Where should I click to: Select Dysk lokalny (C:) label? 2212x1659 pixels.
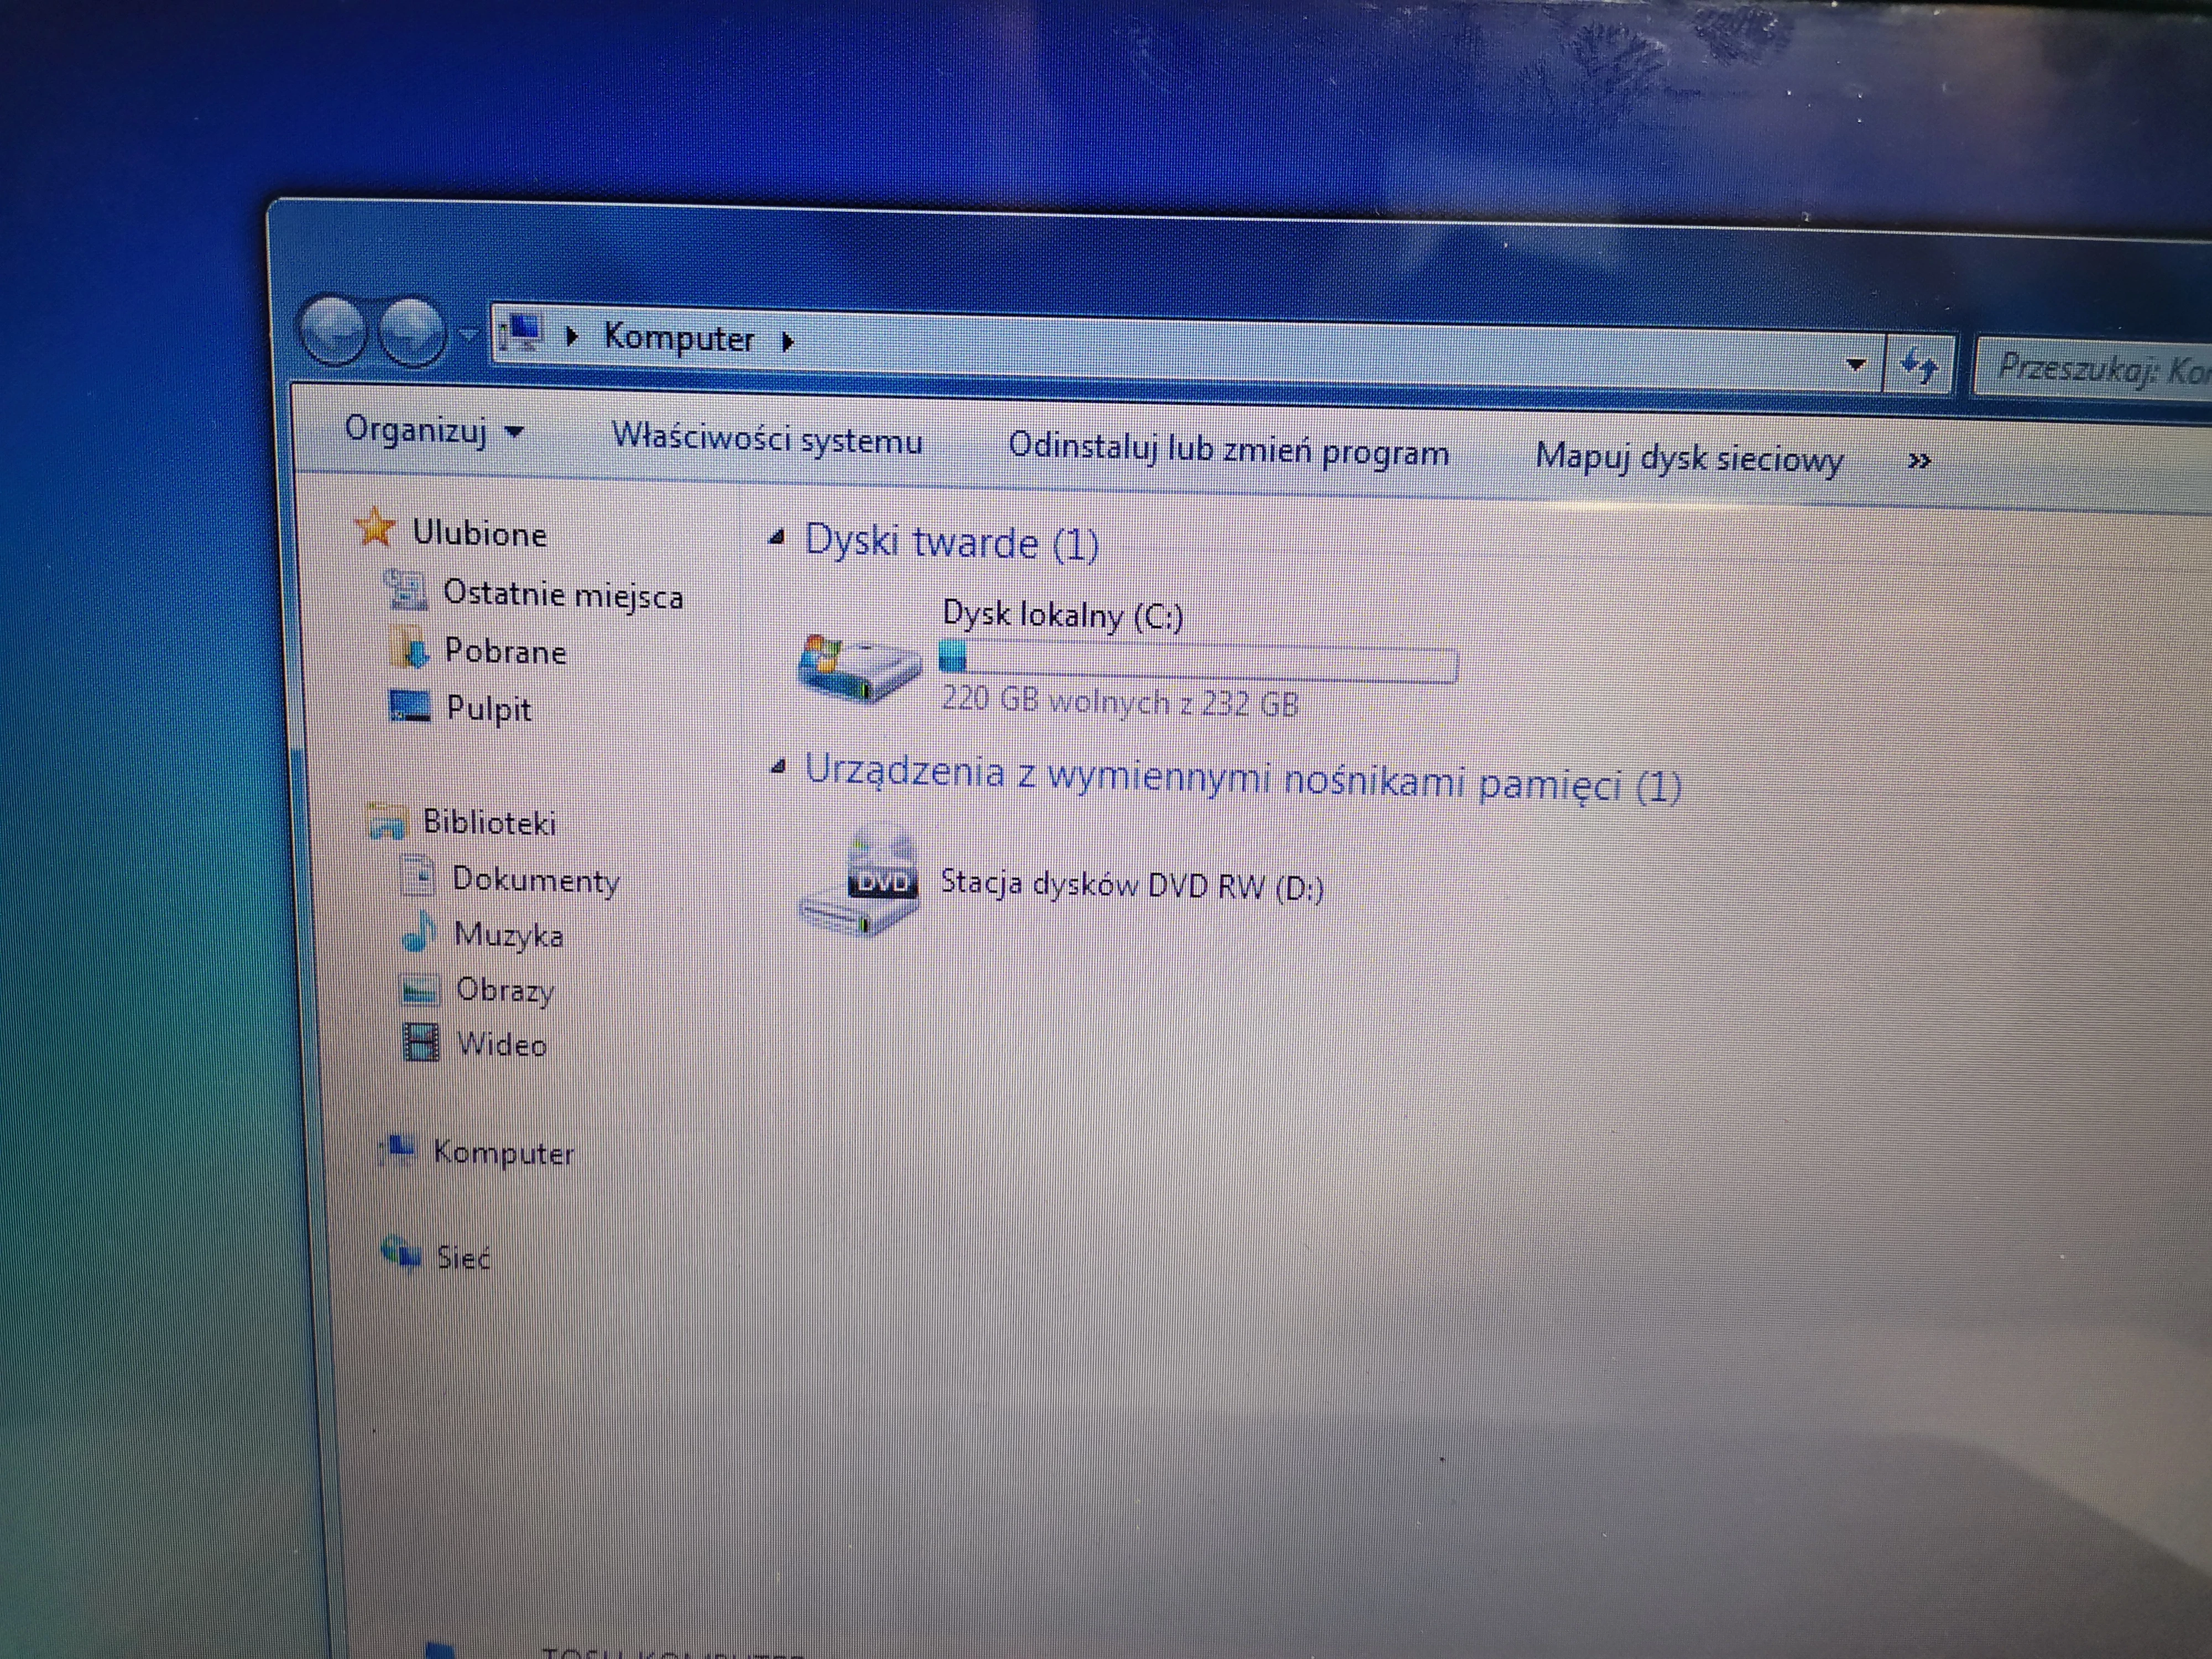pyautogui.click(x=1063, y=614)
